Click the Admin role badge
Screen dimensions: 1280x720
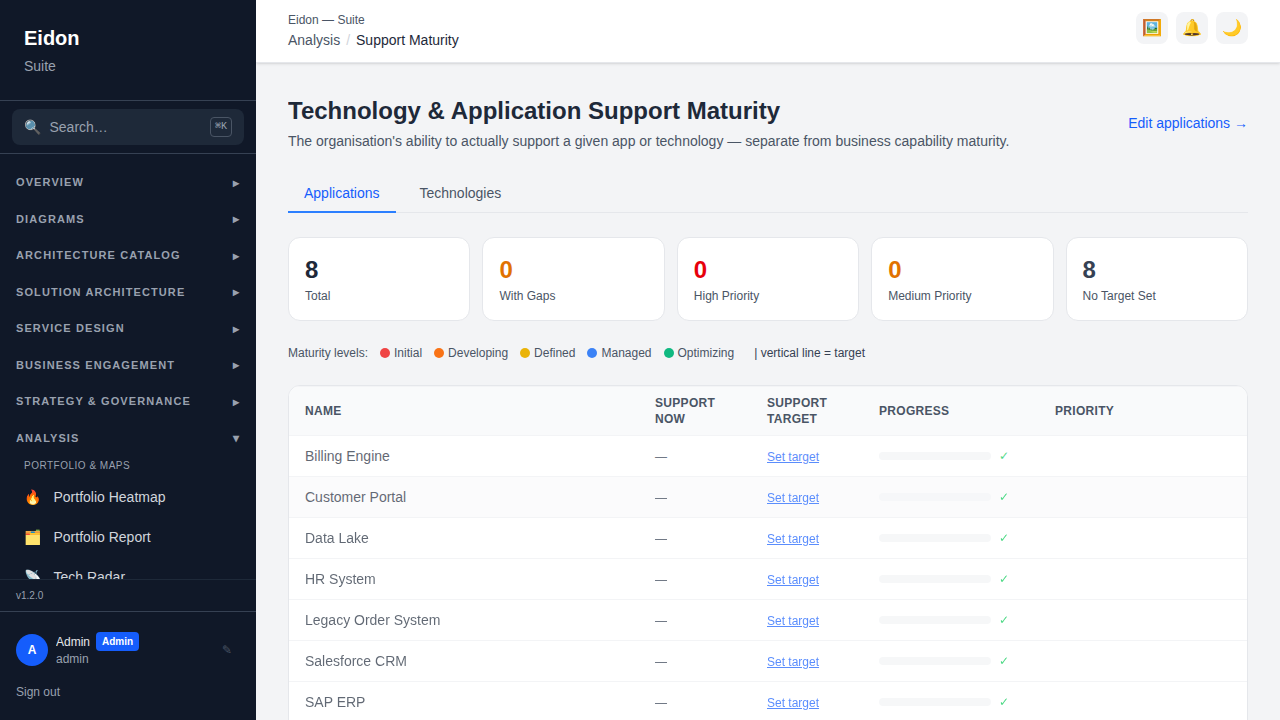tap(117, 642)
